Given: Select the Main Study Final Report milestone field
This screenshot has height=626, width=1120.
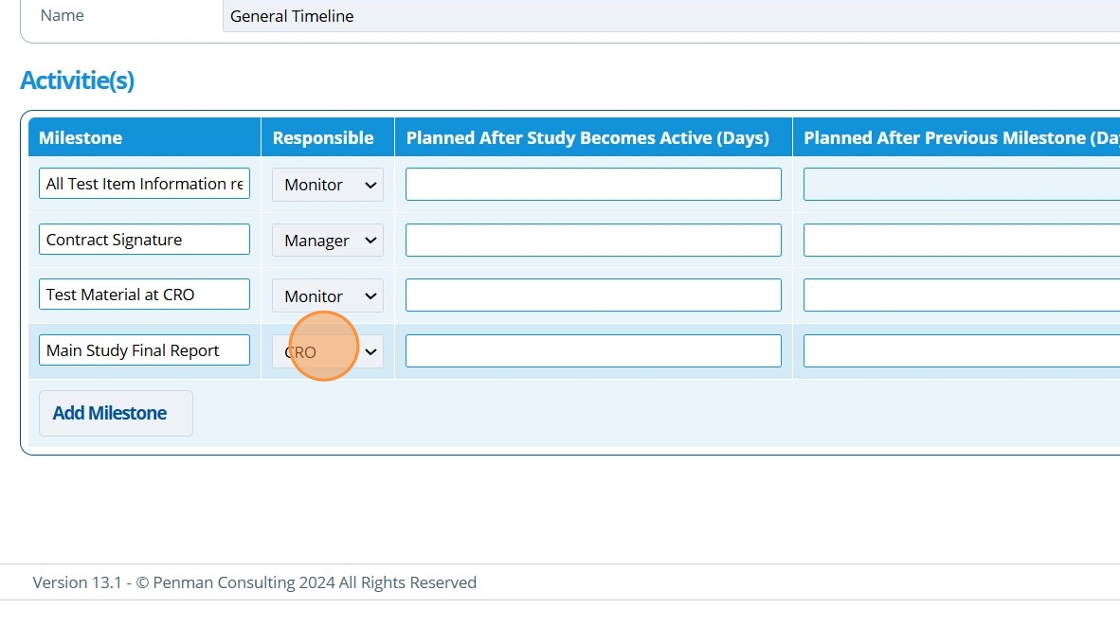Looking at the screenshot, I should (144, 351).
